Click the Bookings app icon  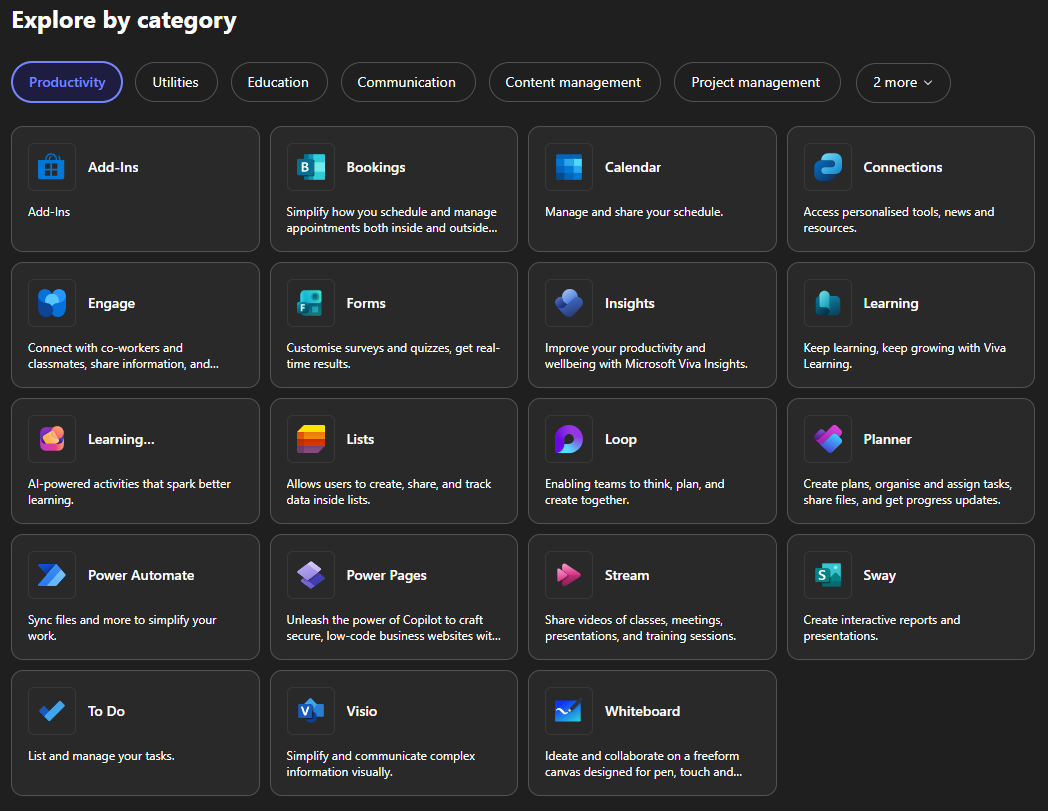click(310, 167)
